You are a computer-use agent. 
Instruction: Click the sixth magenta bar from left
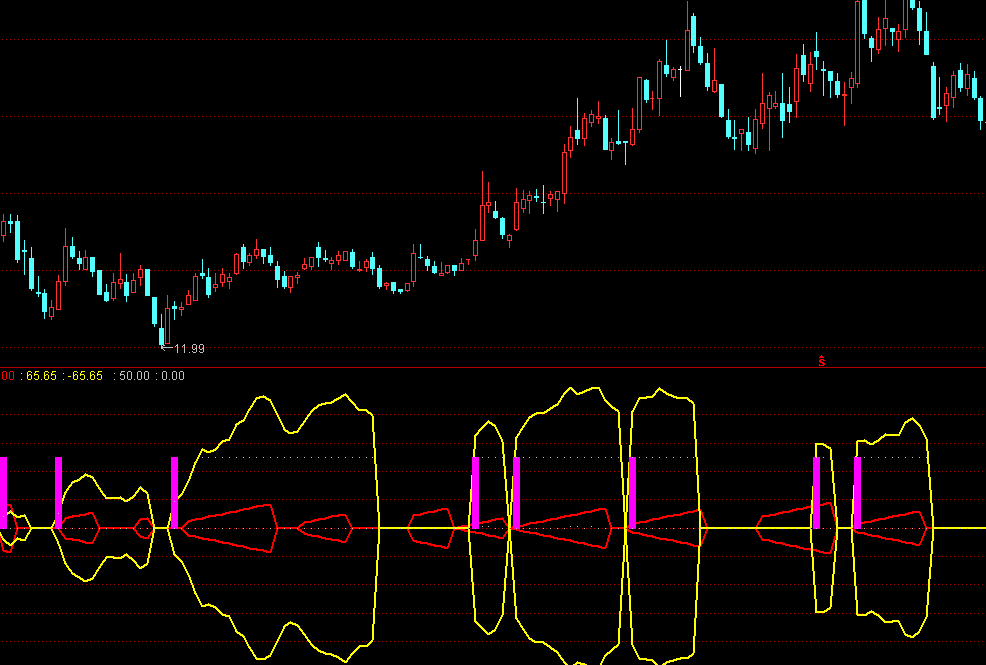(632, 492)
